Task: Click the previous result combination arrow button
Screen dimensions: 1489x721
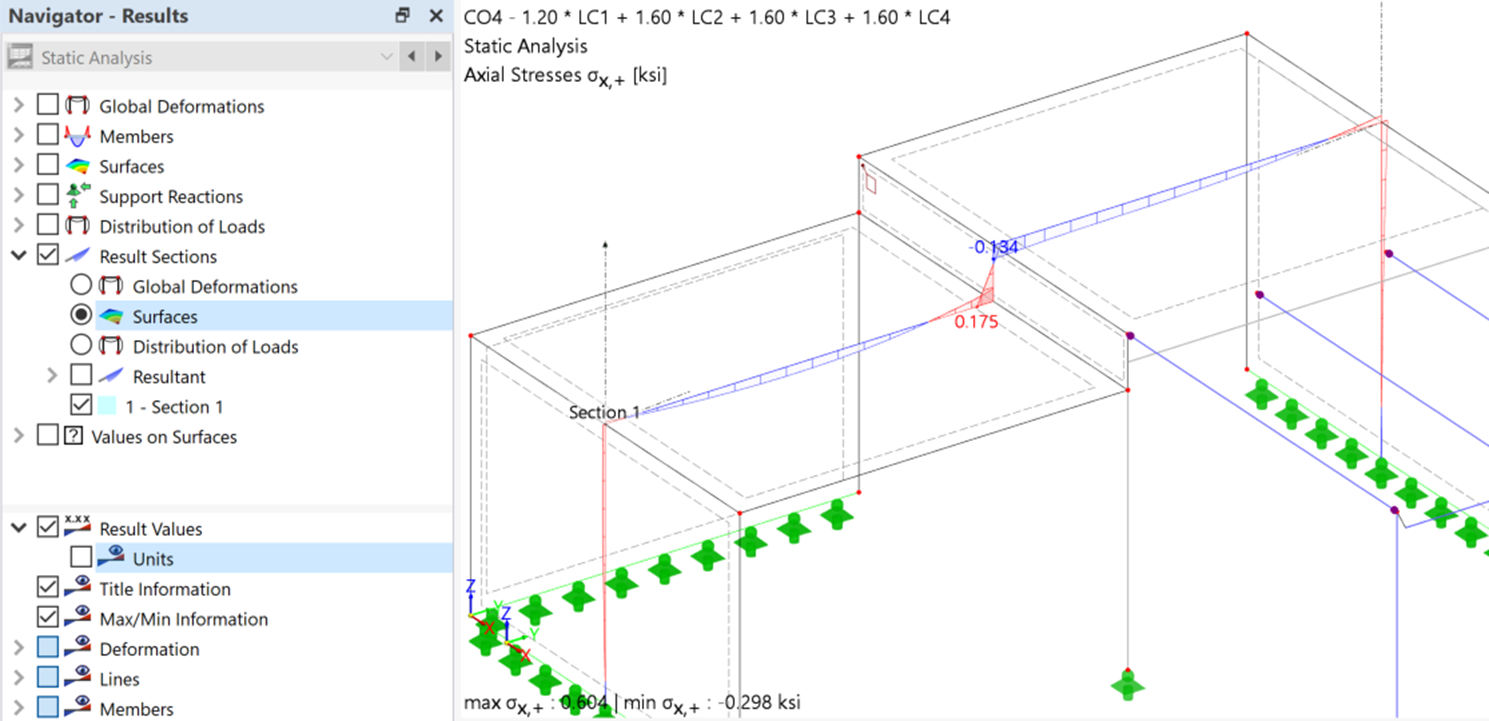Action: click(x=412, y=57)
